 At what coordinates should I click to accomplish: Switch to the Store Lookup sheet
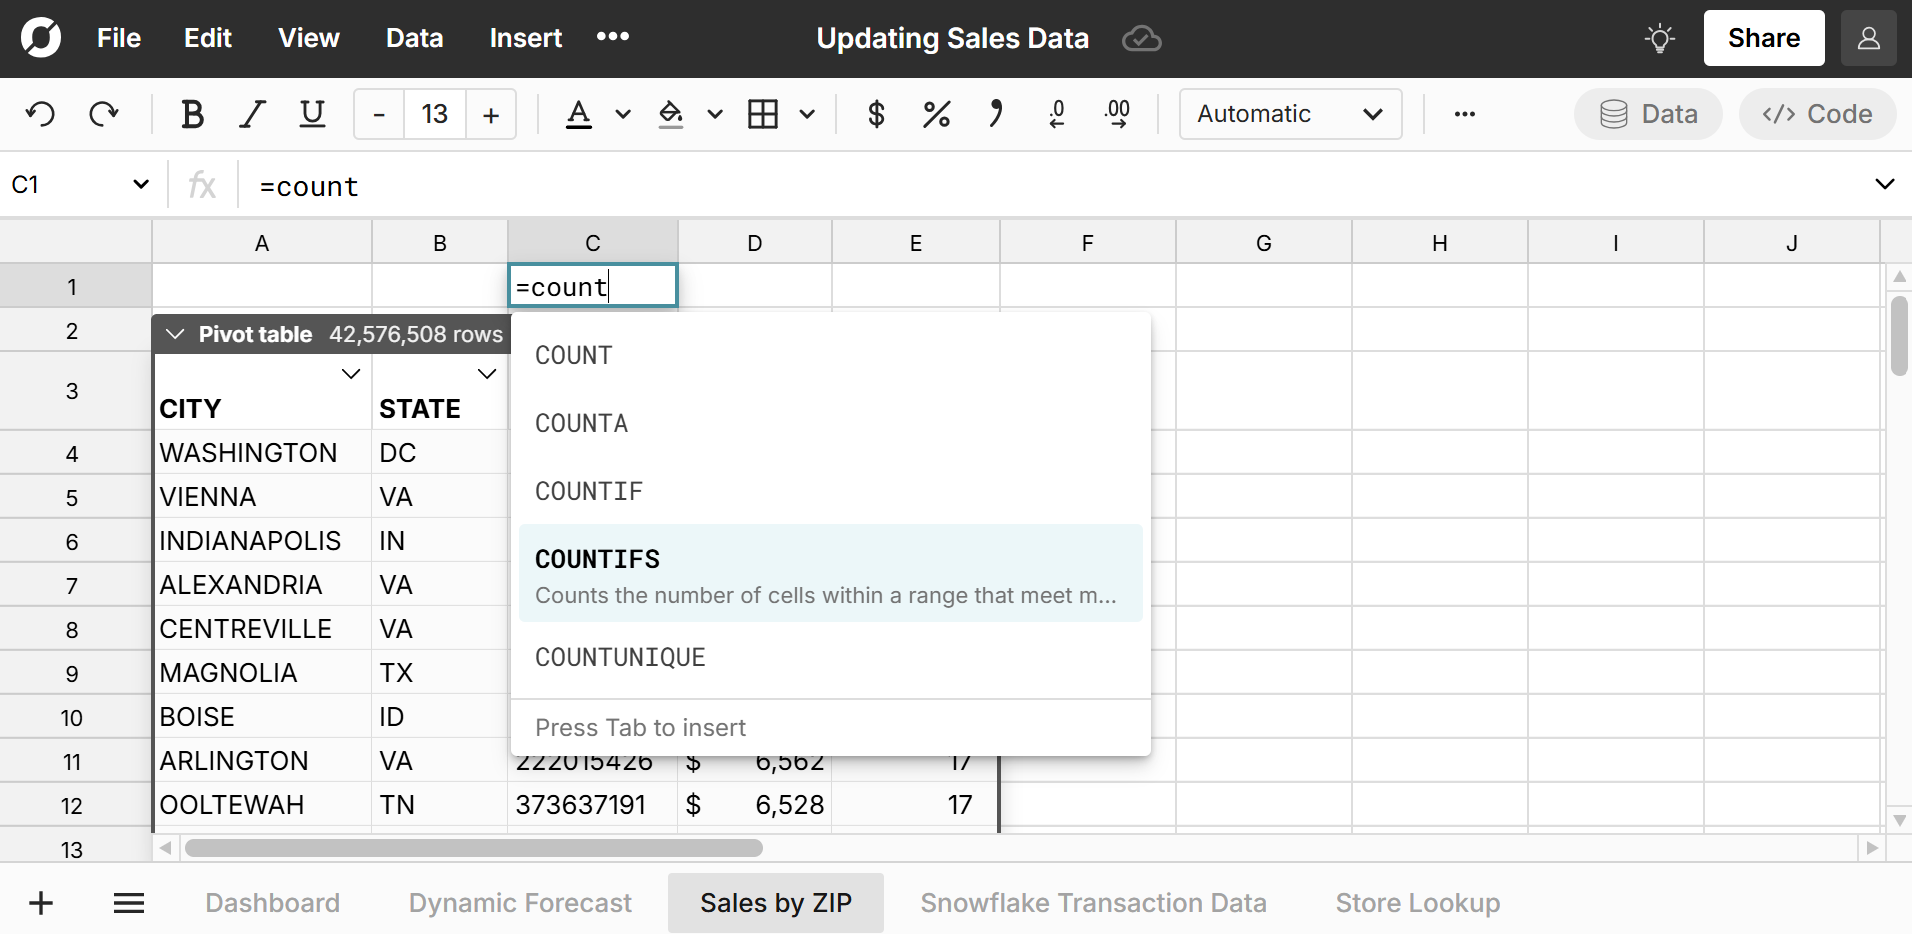click(x=1417, y=902)
